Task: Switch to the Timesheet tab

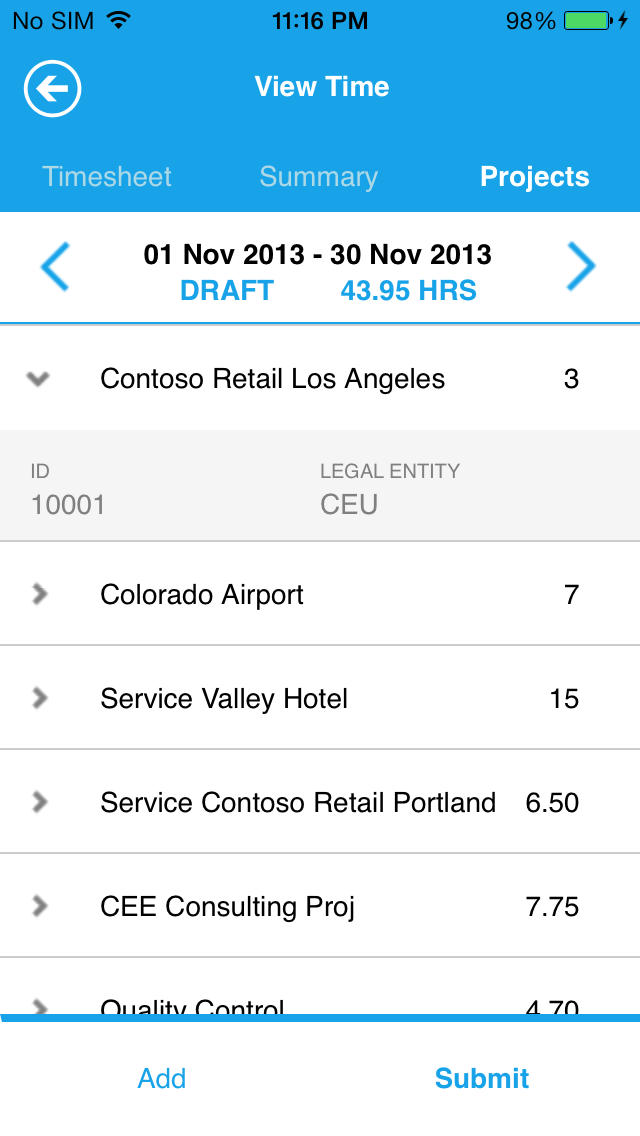Action: tap(107, 177)
